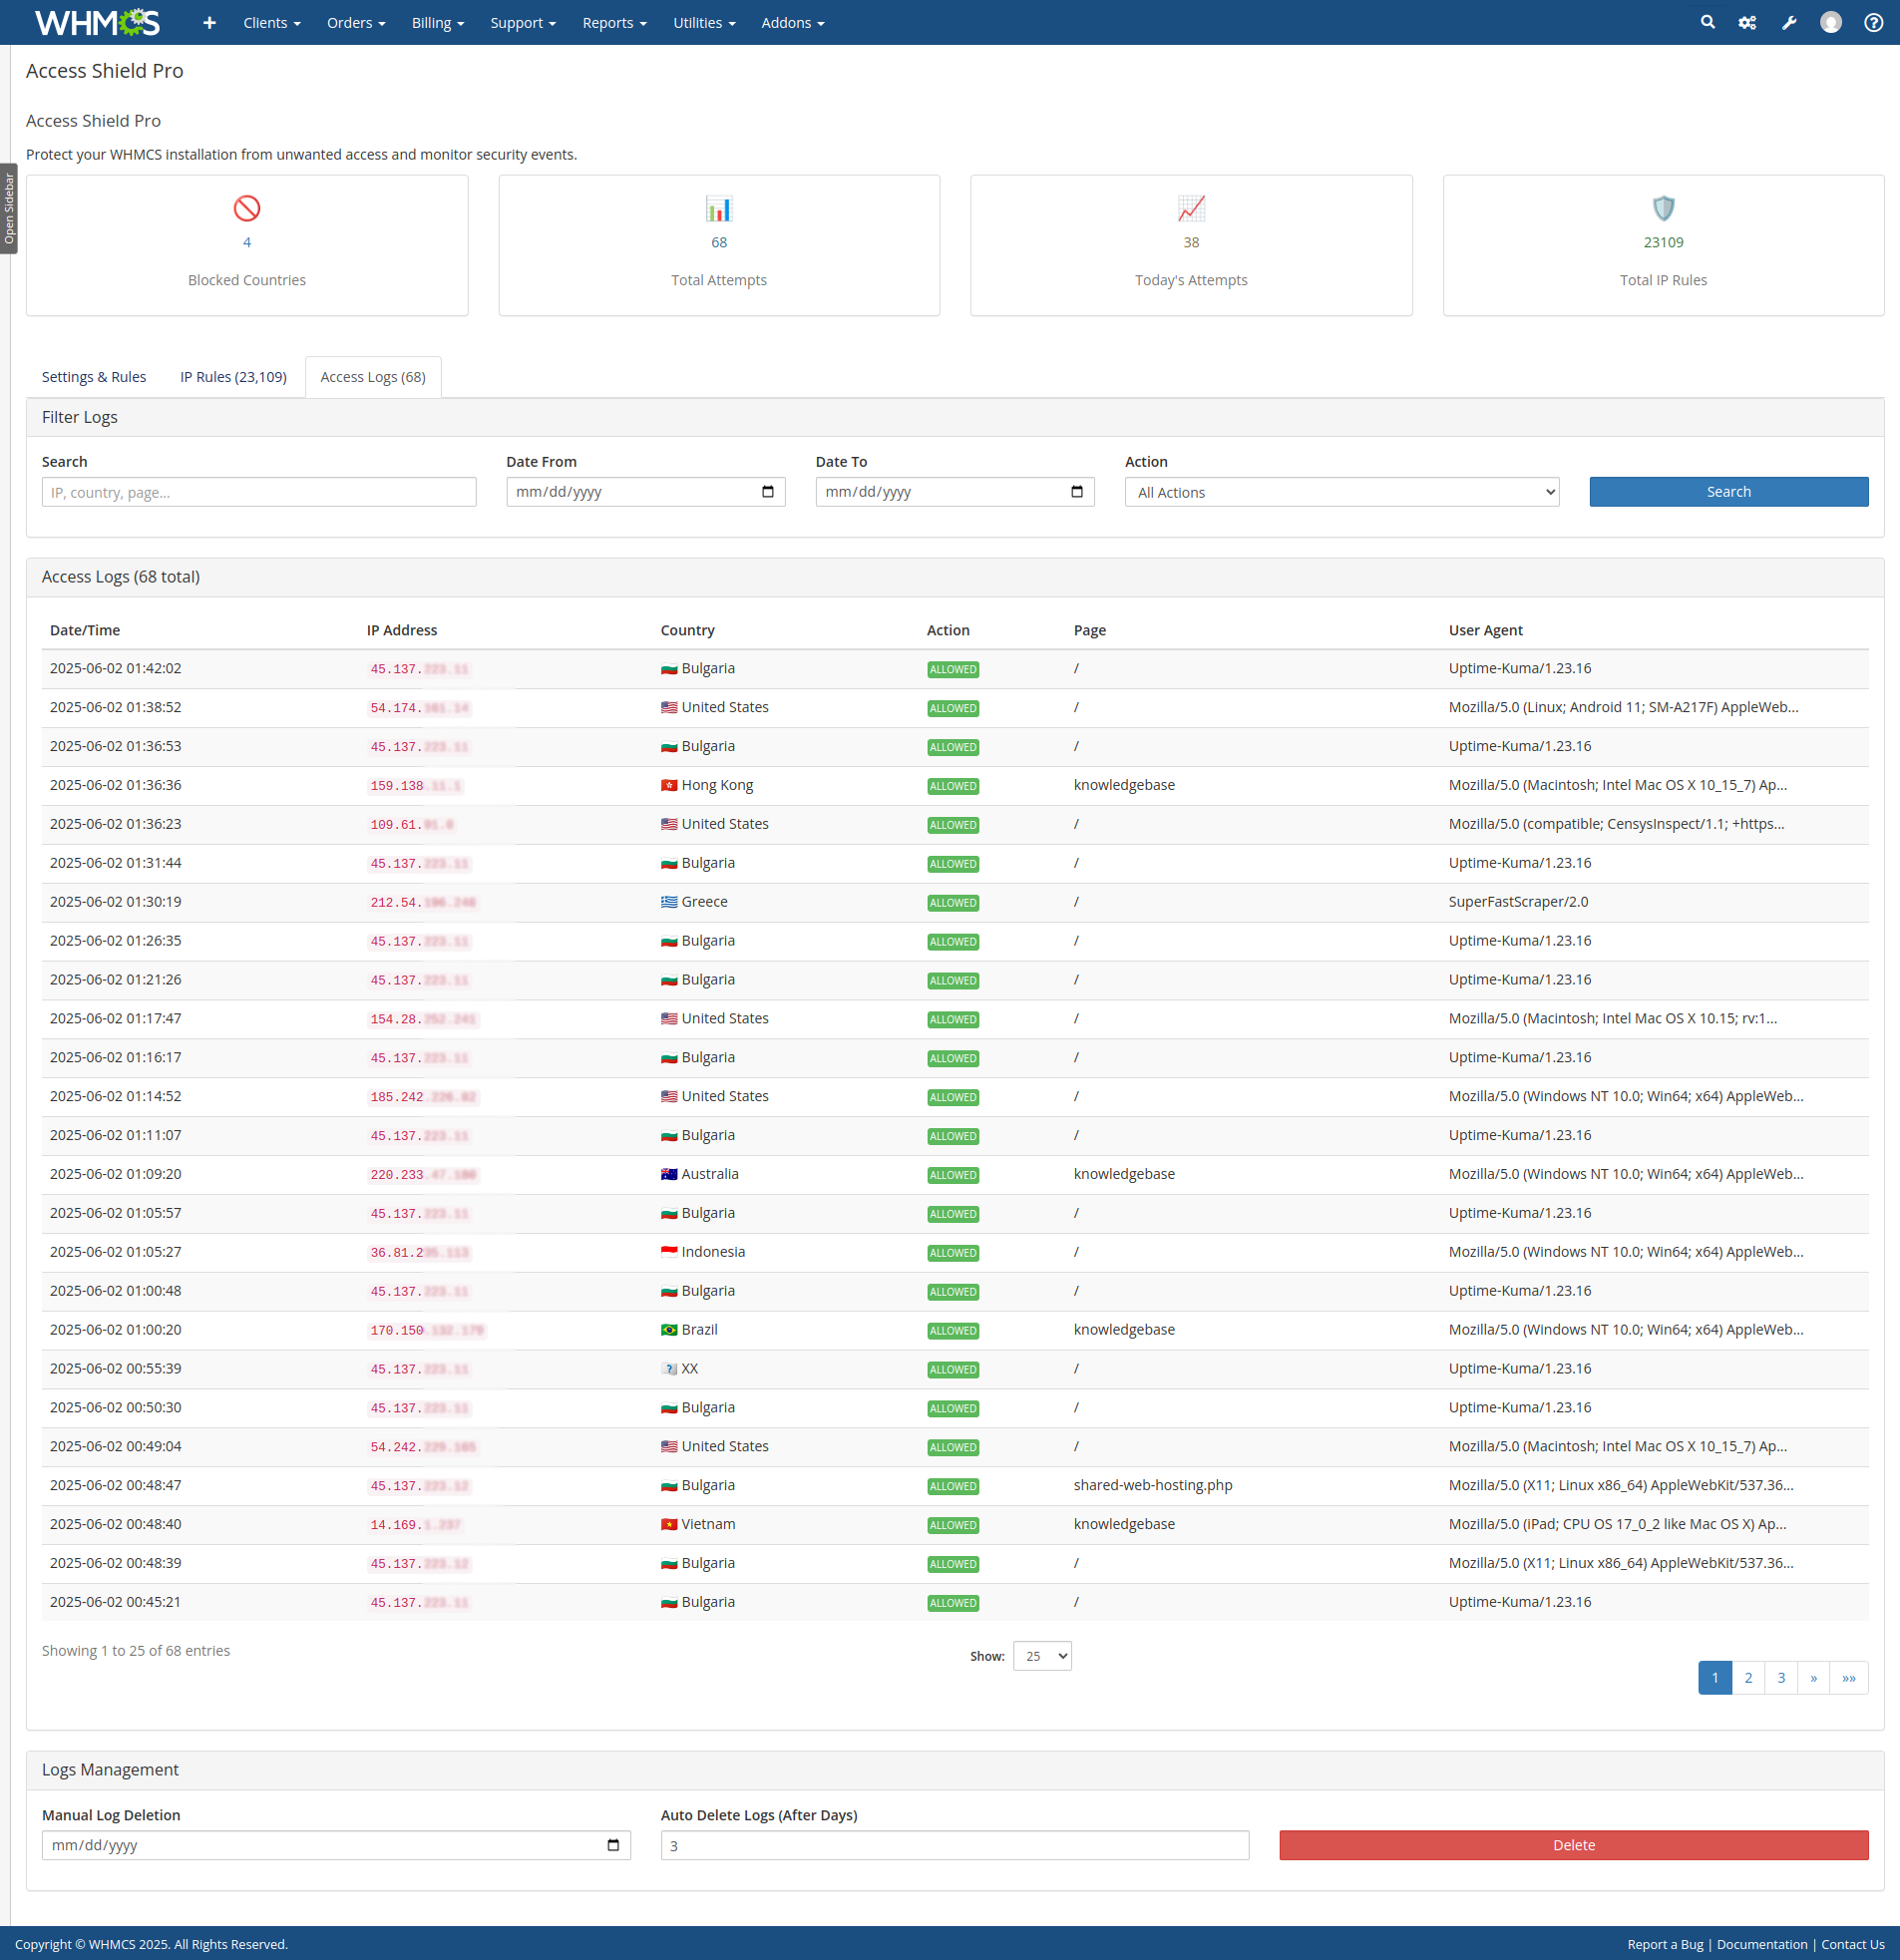Click the Today's Attempts trend chart icon
The image size is (1900, 1960).
point(1191,208)
